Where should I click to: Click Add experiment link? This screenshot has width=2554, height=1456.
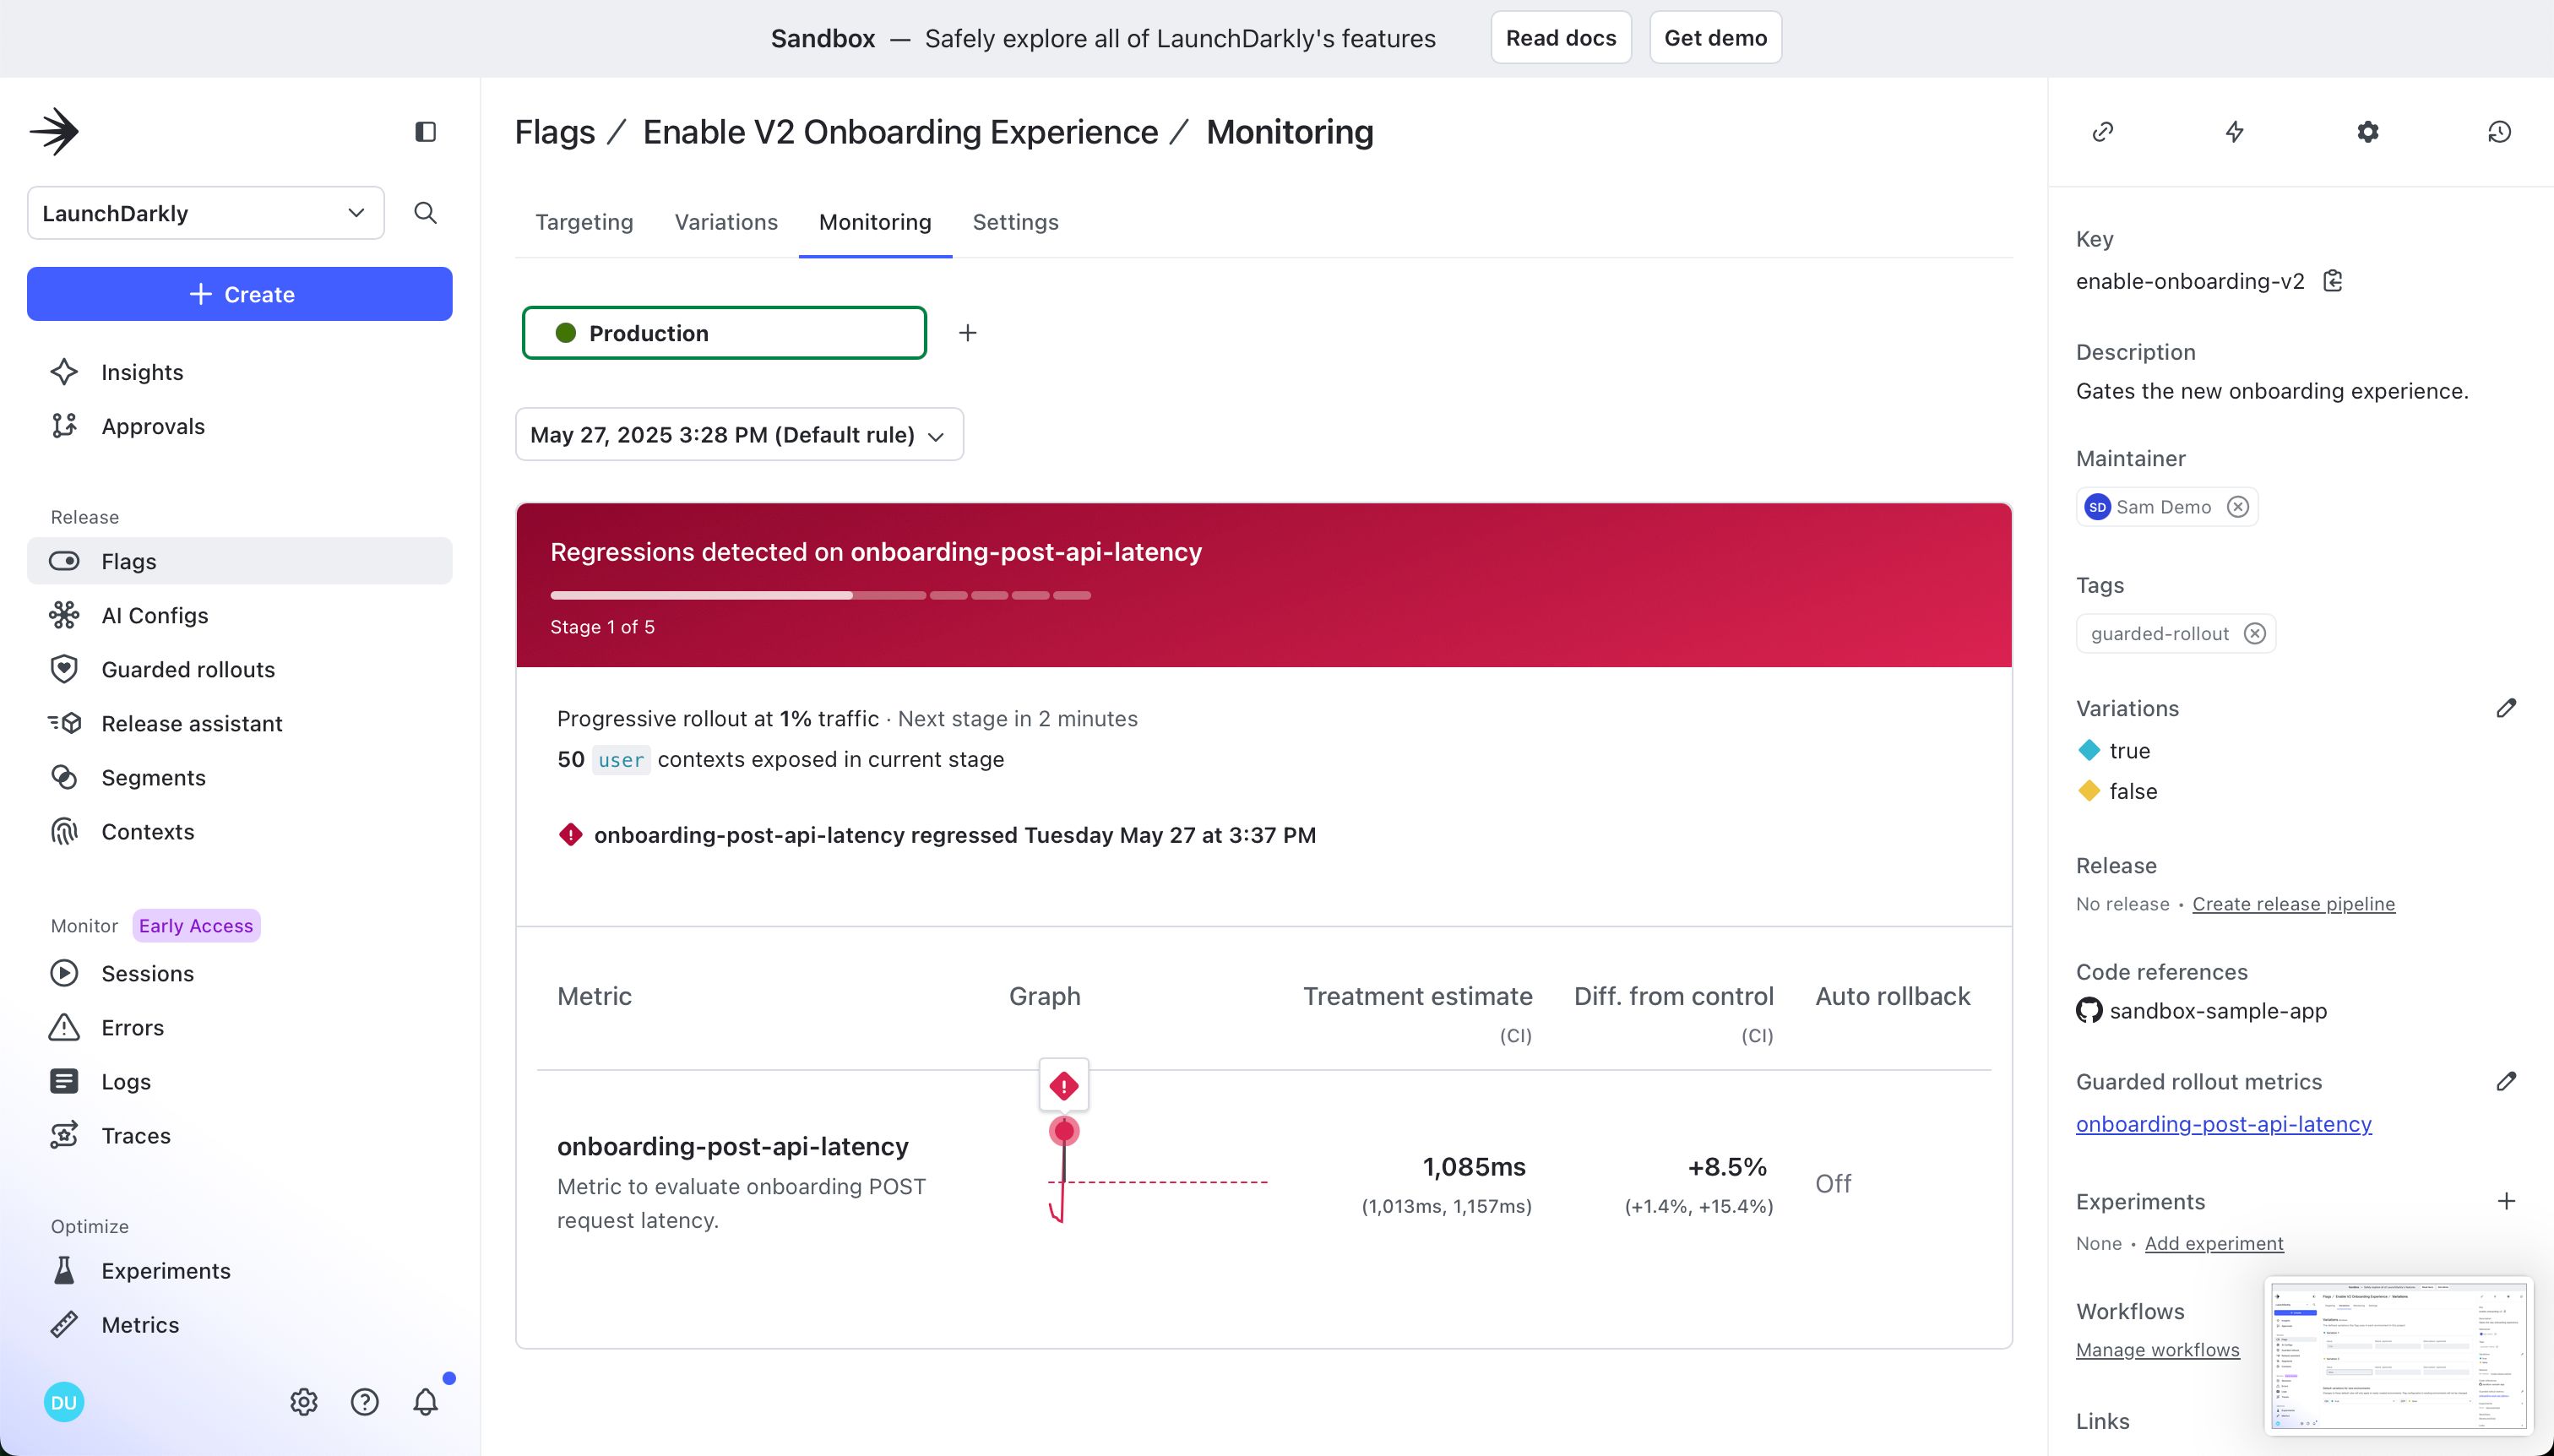click(x=2214, y=1243)
